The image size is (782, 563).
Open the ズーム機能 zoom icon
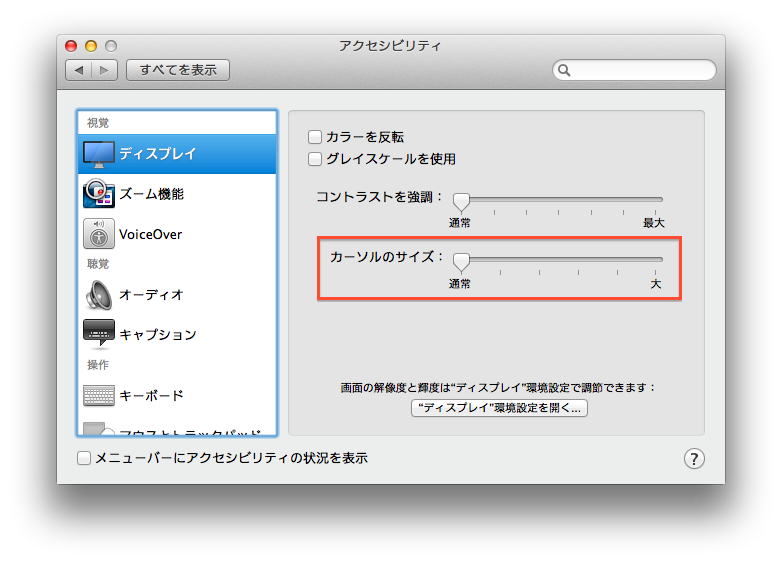point(99,193)
